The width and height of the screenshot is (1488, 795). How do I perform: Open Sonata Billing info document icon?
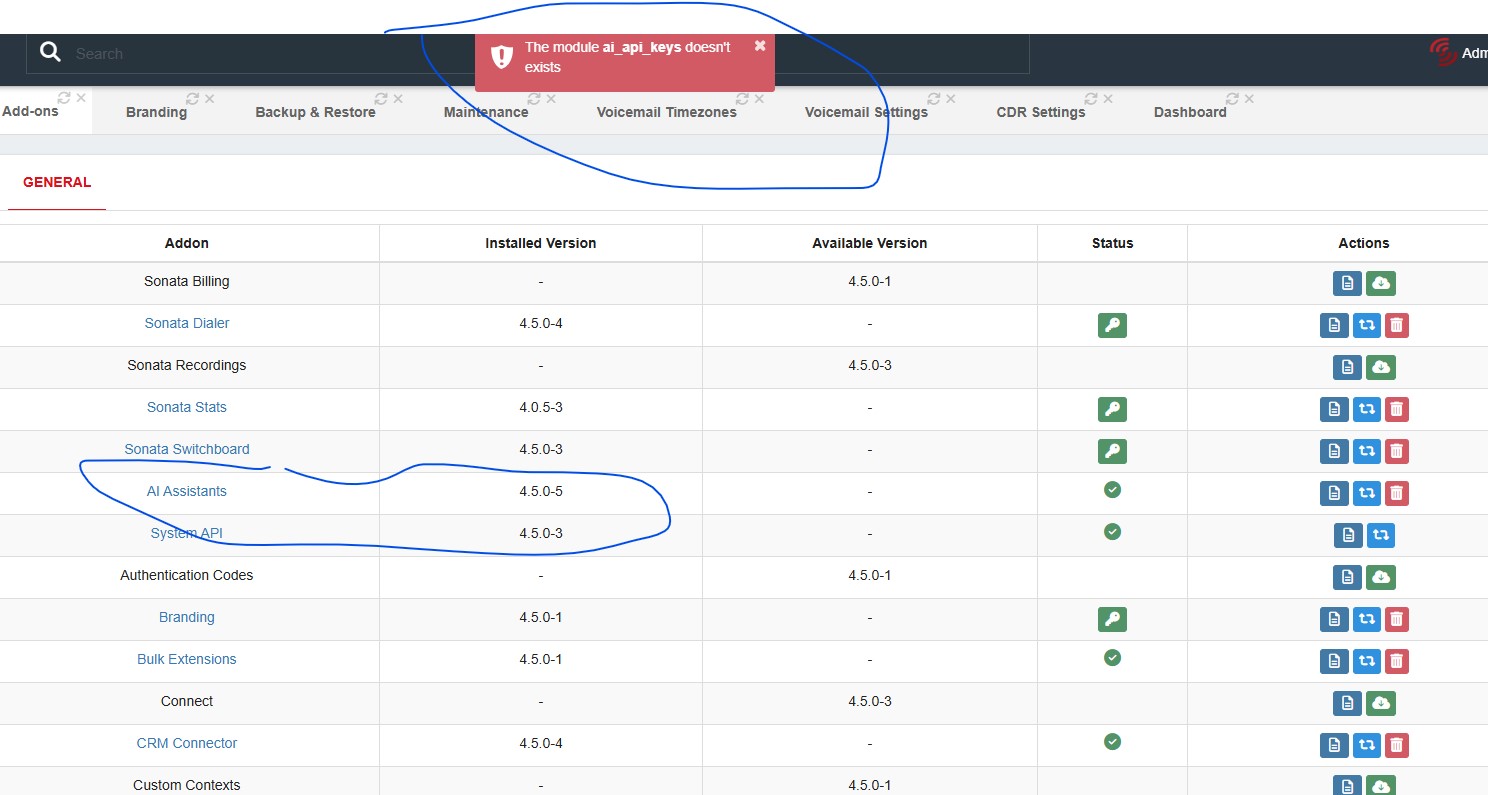point(1347,283)
